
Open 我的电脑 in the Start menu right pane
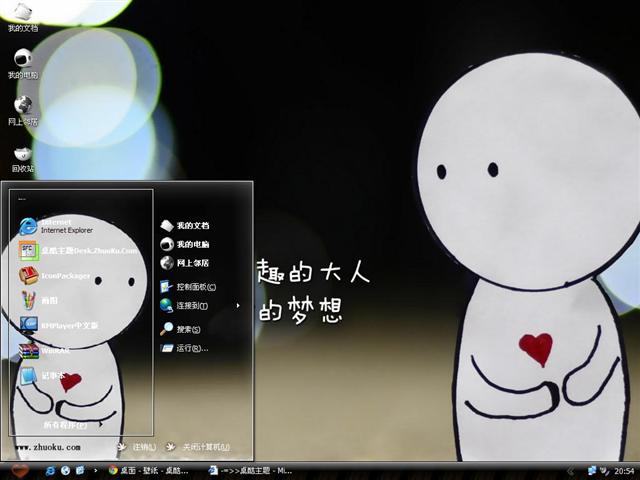pyautogui.click(x=185, y=244)
